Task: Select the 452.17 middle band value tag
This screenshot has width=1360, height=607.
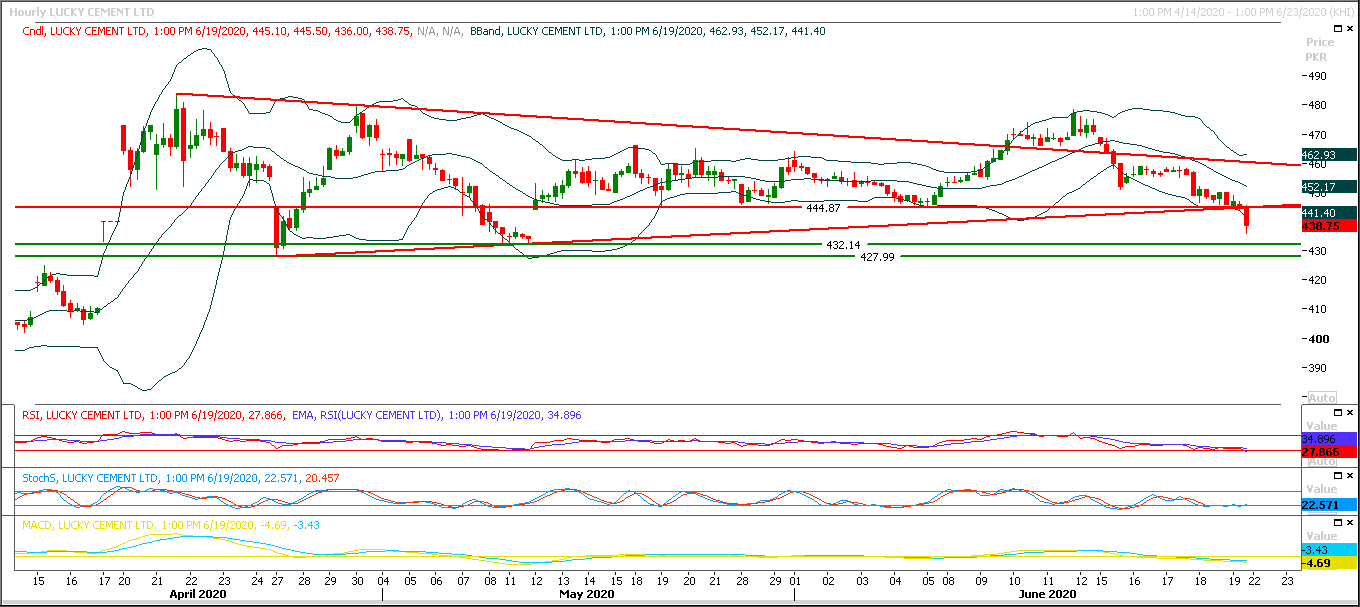Action: 1329,187
